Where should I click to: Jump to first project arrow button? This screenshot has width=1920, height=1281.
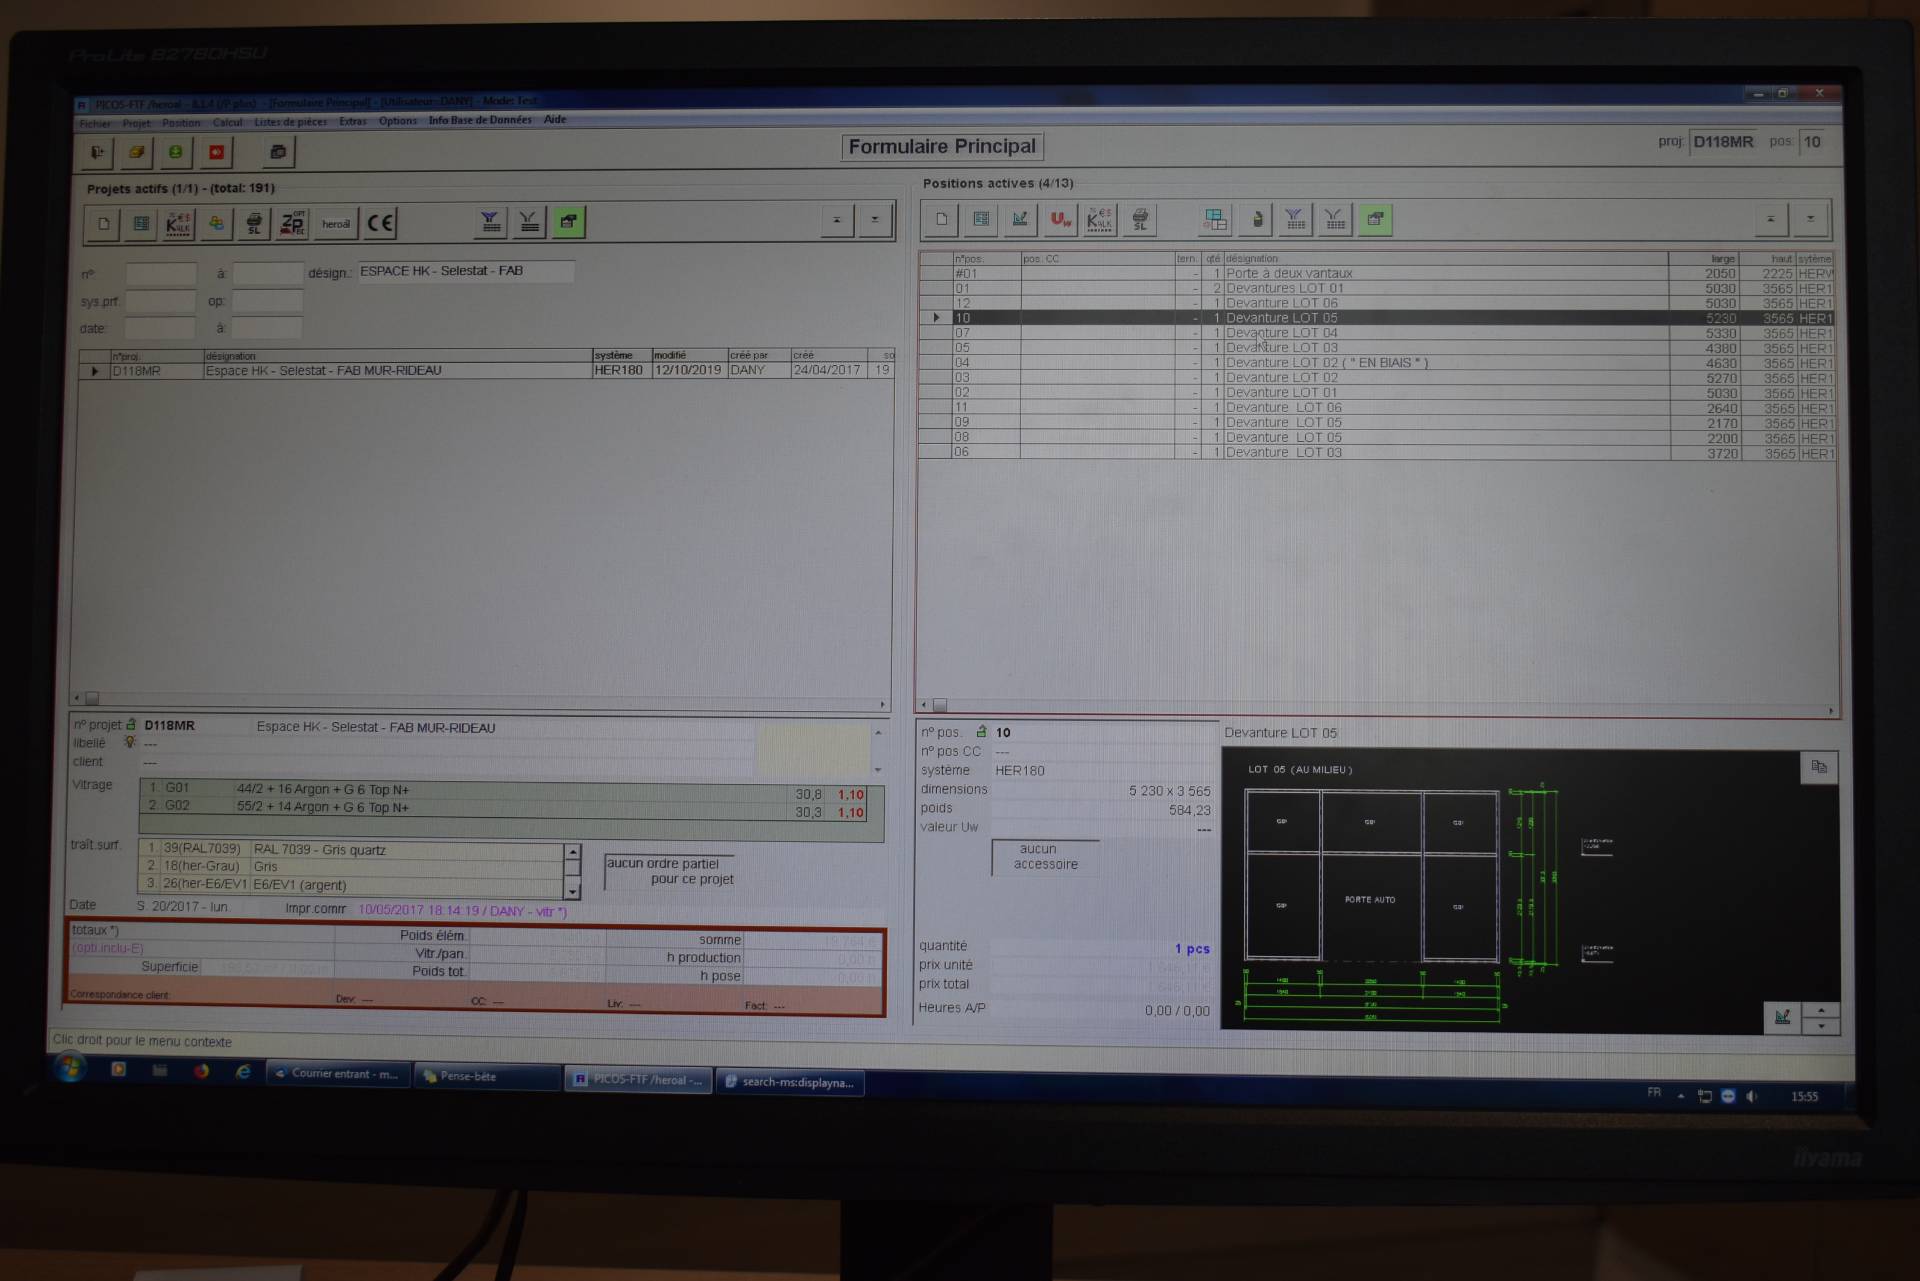[x=836, y=221]
